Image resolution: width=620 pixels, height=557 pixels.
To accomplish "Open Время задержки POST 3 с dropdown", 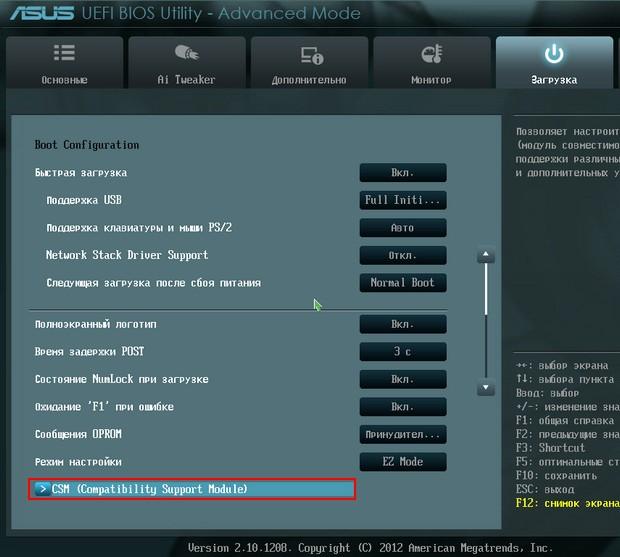I will tap(403, 351).
